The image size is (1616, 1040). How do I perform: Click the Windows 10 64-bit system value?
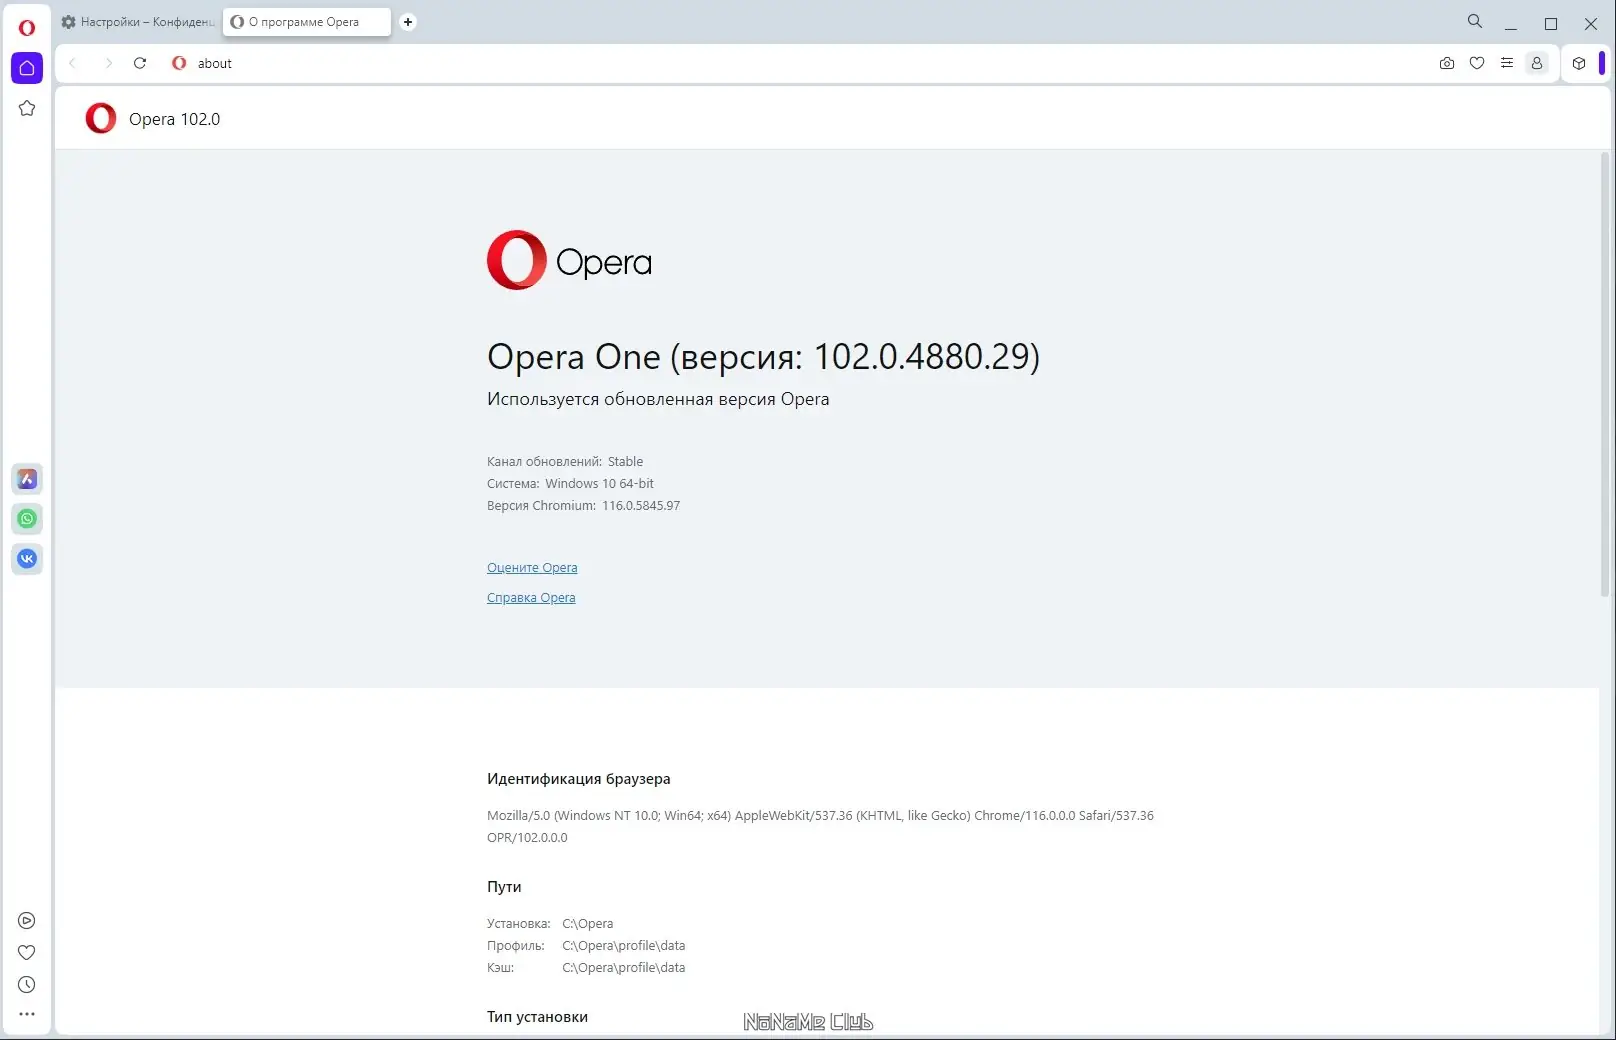(x=599, y=484)
